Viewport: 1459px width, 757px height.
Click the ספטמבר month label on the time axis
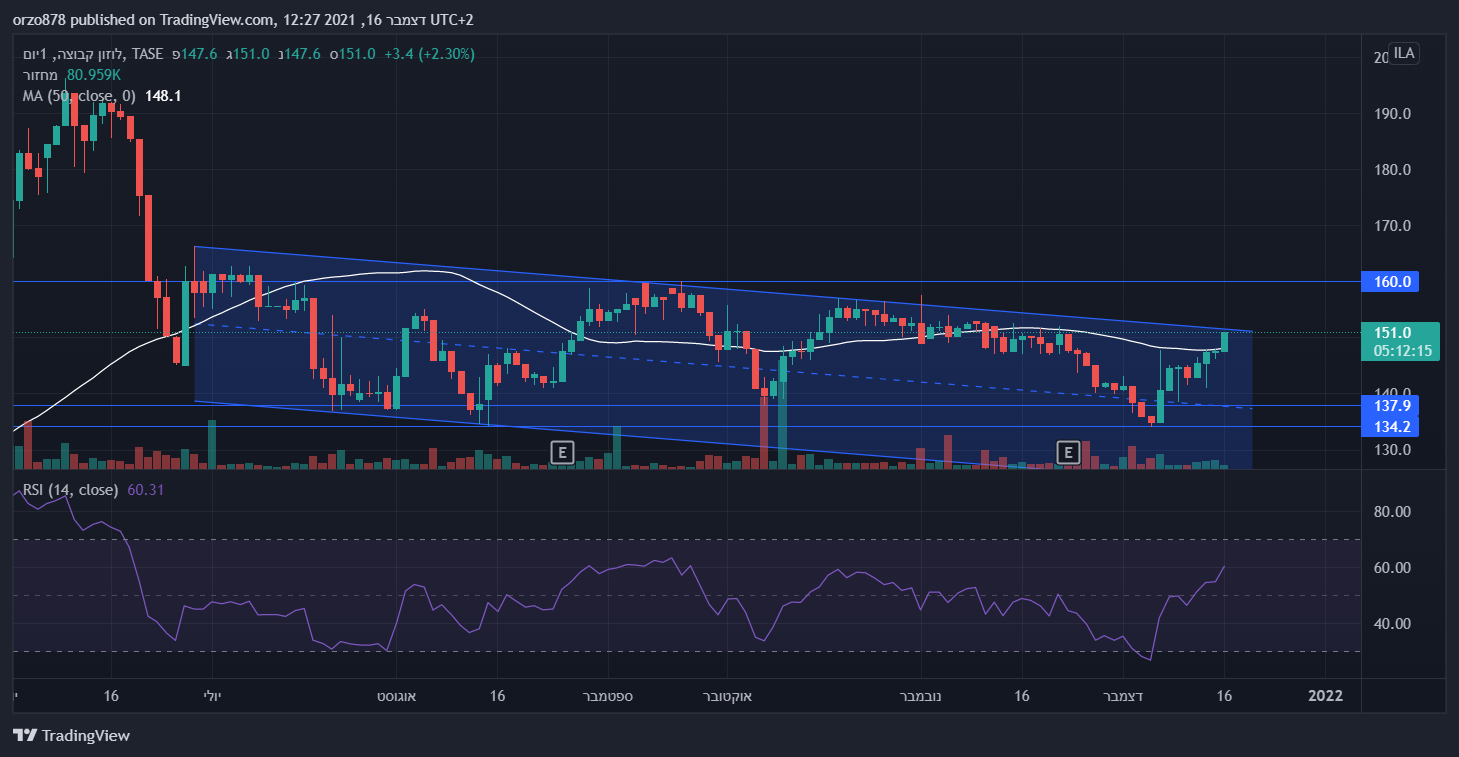pos(606,695)
